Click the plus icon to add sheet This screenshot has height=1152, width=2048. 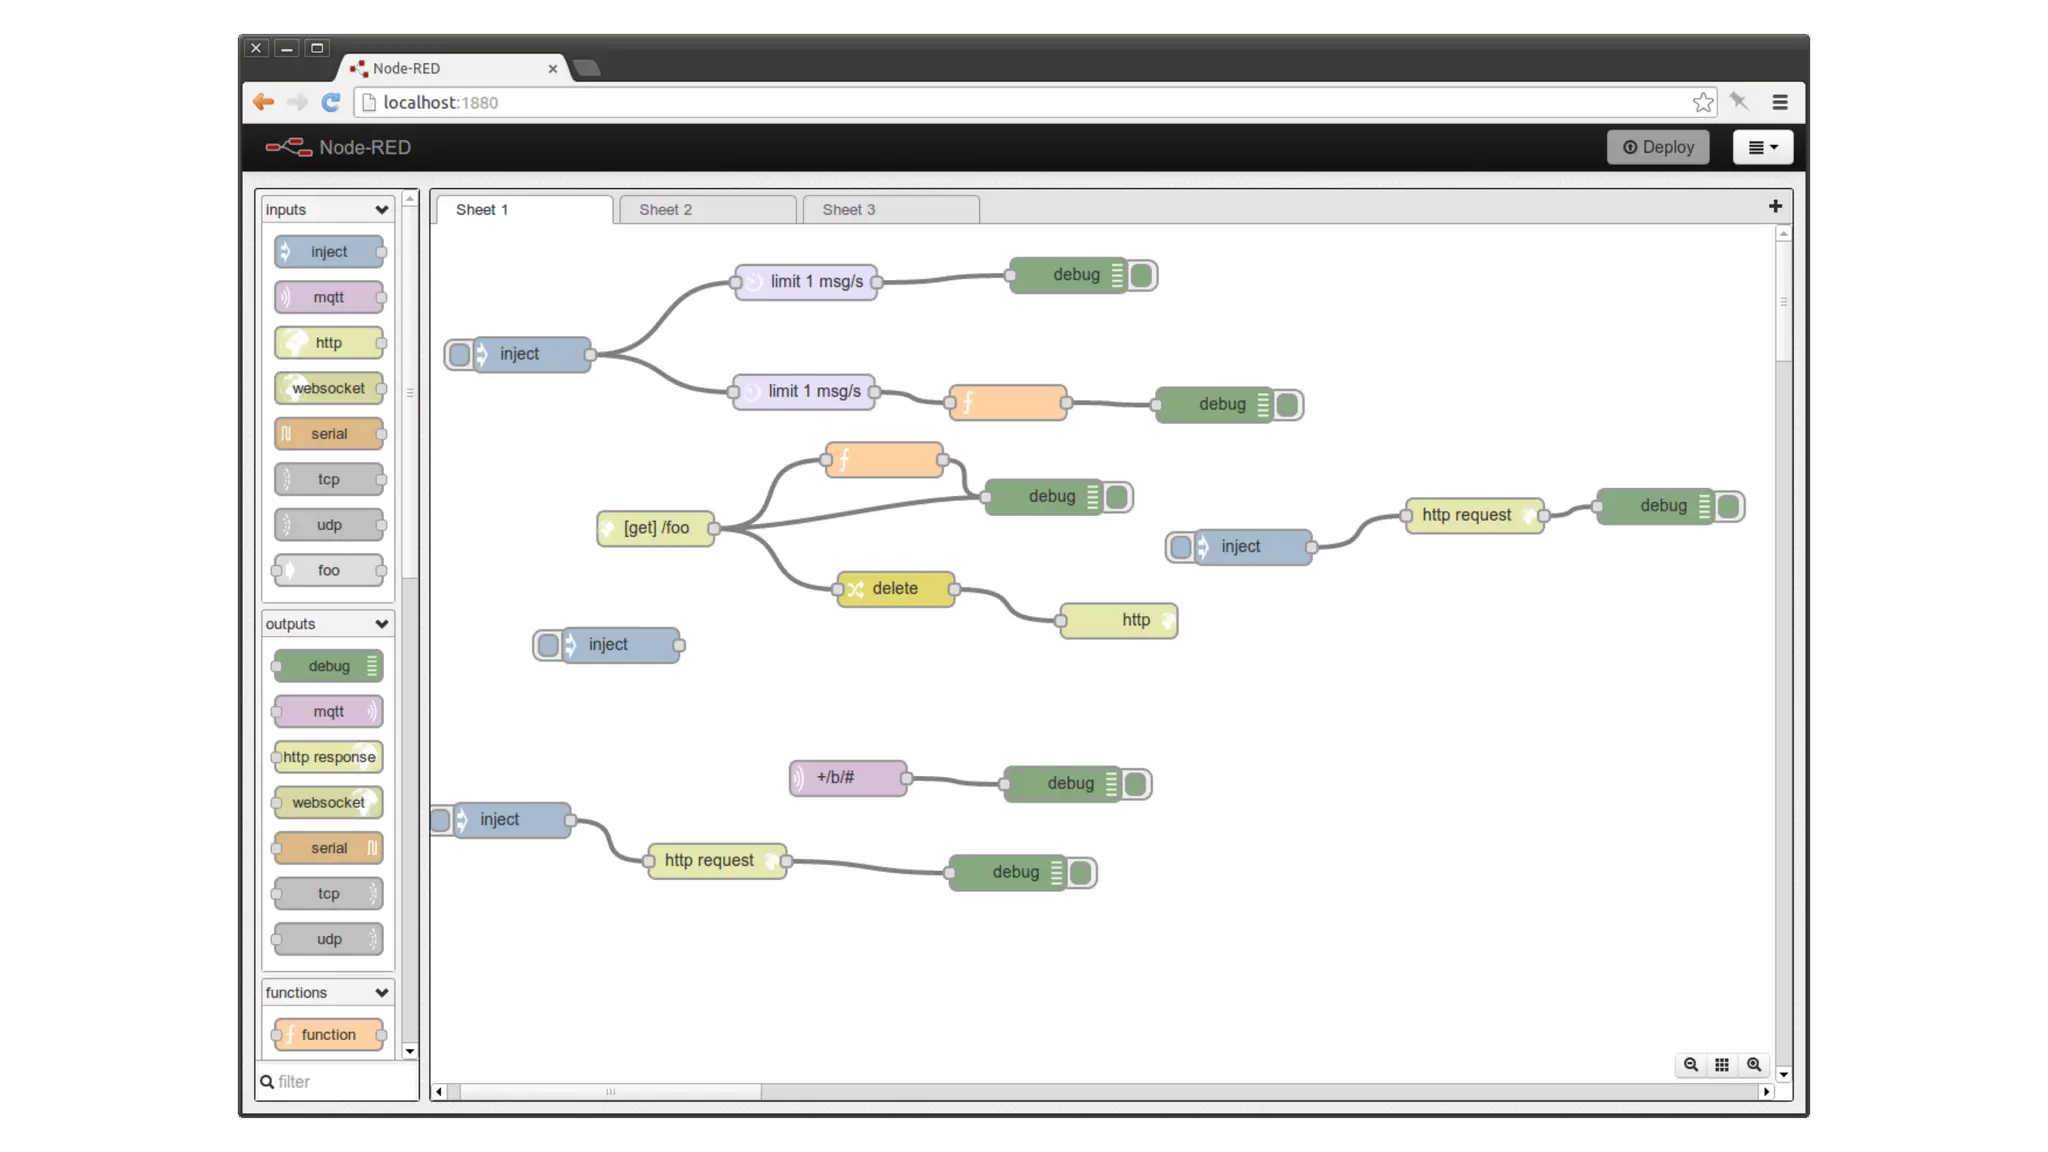click(1775, 206)
